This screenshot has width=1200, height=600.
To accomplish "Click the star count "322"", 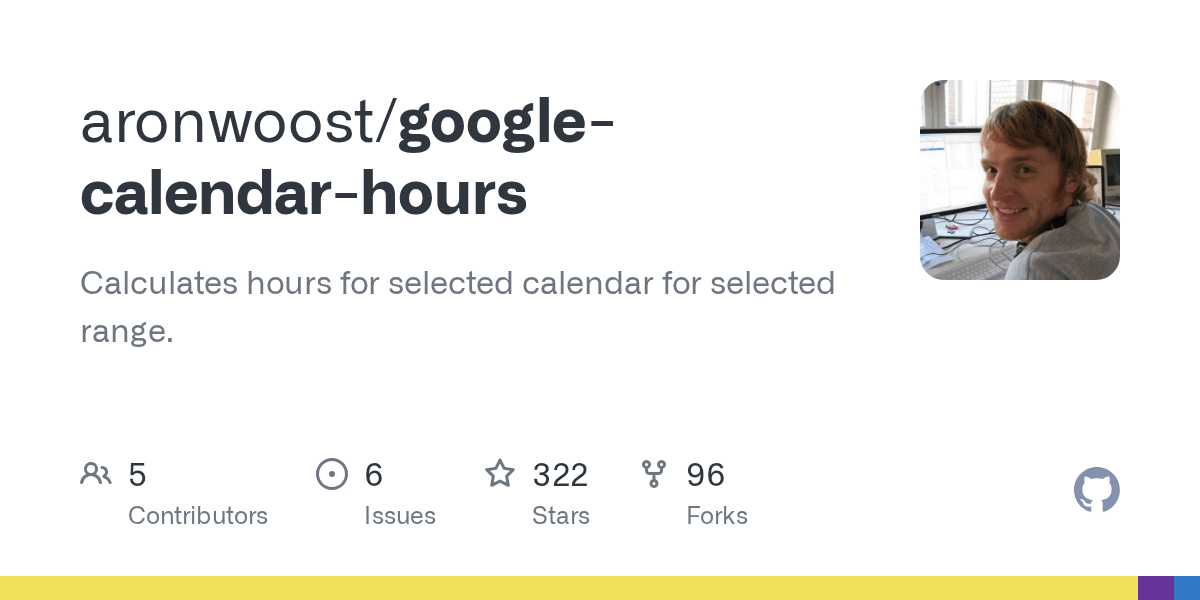I will tap(560, 475).
